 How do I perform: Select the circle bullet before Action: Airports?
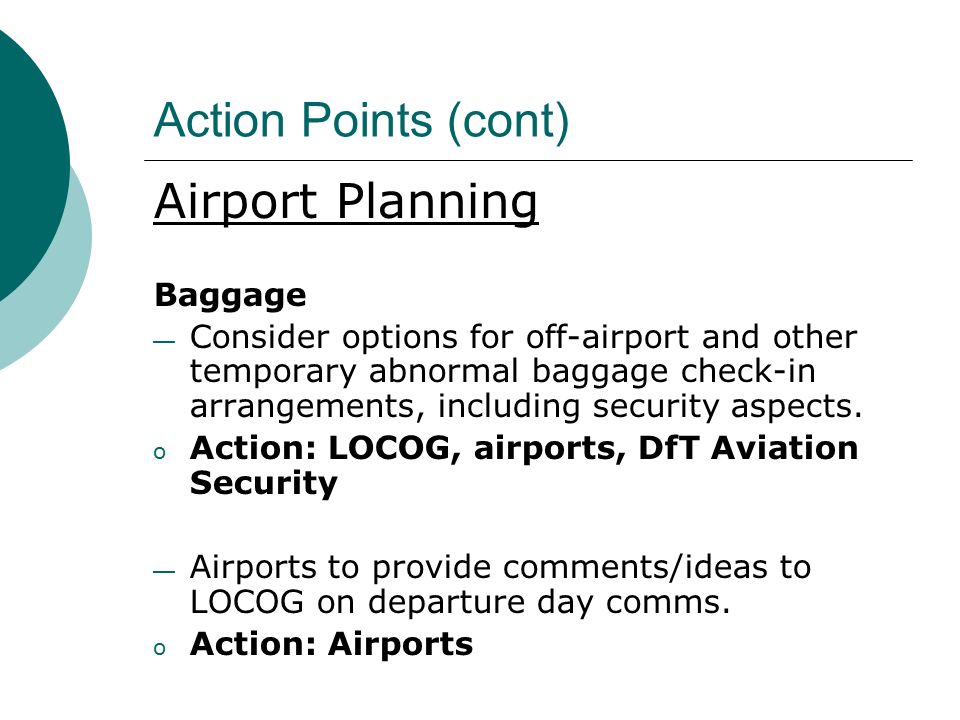[160, 649]
